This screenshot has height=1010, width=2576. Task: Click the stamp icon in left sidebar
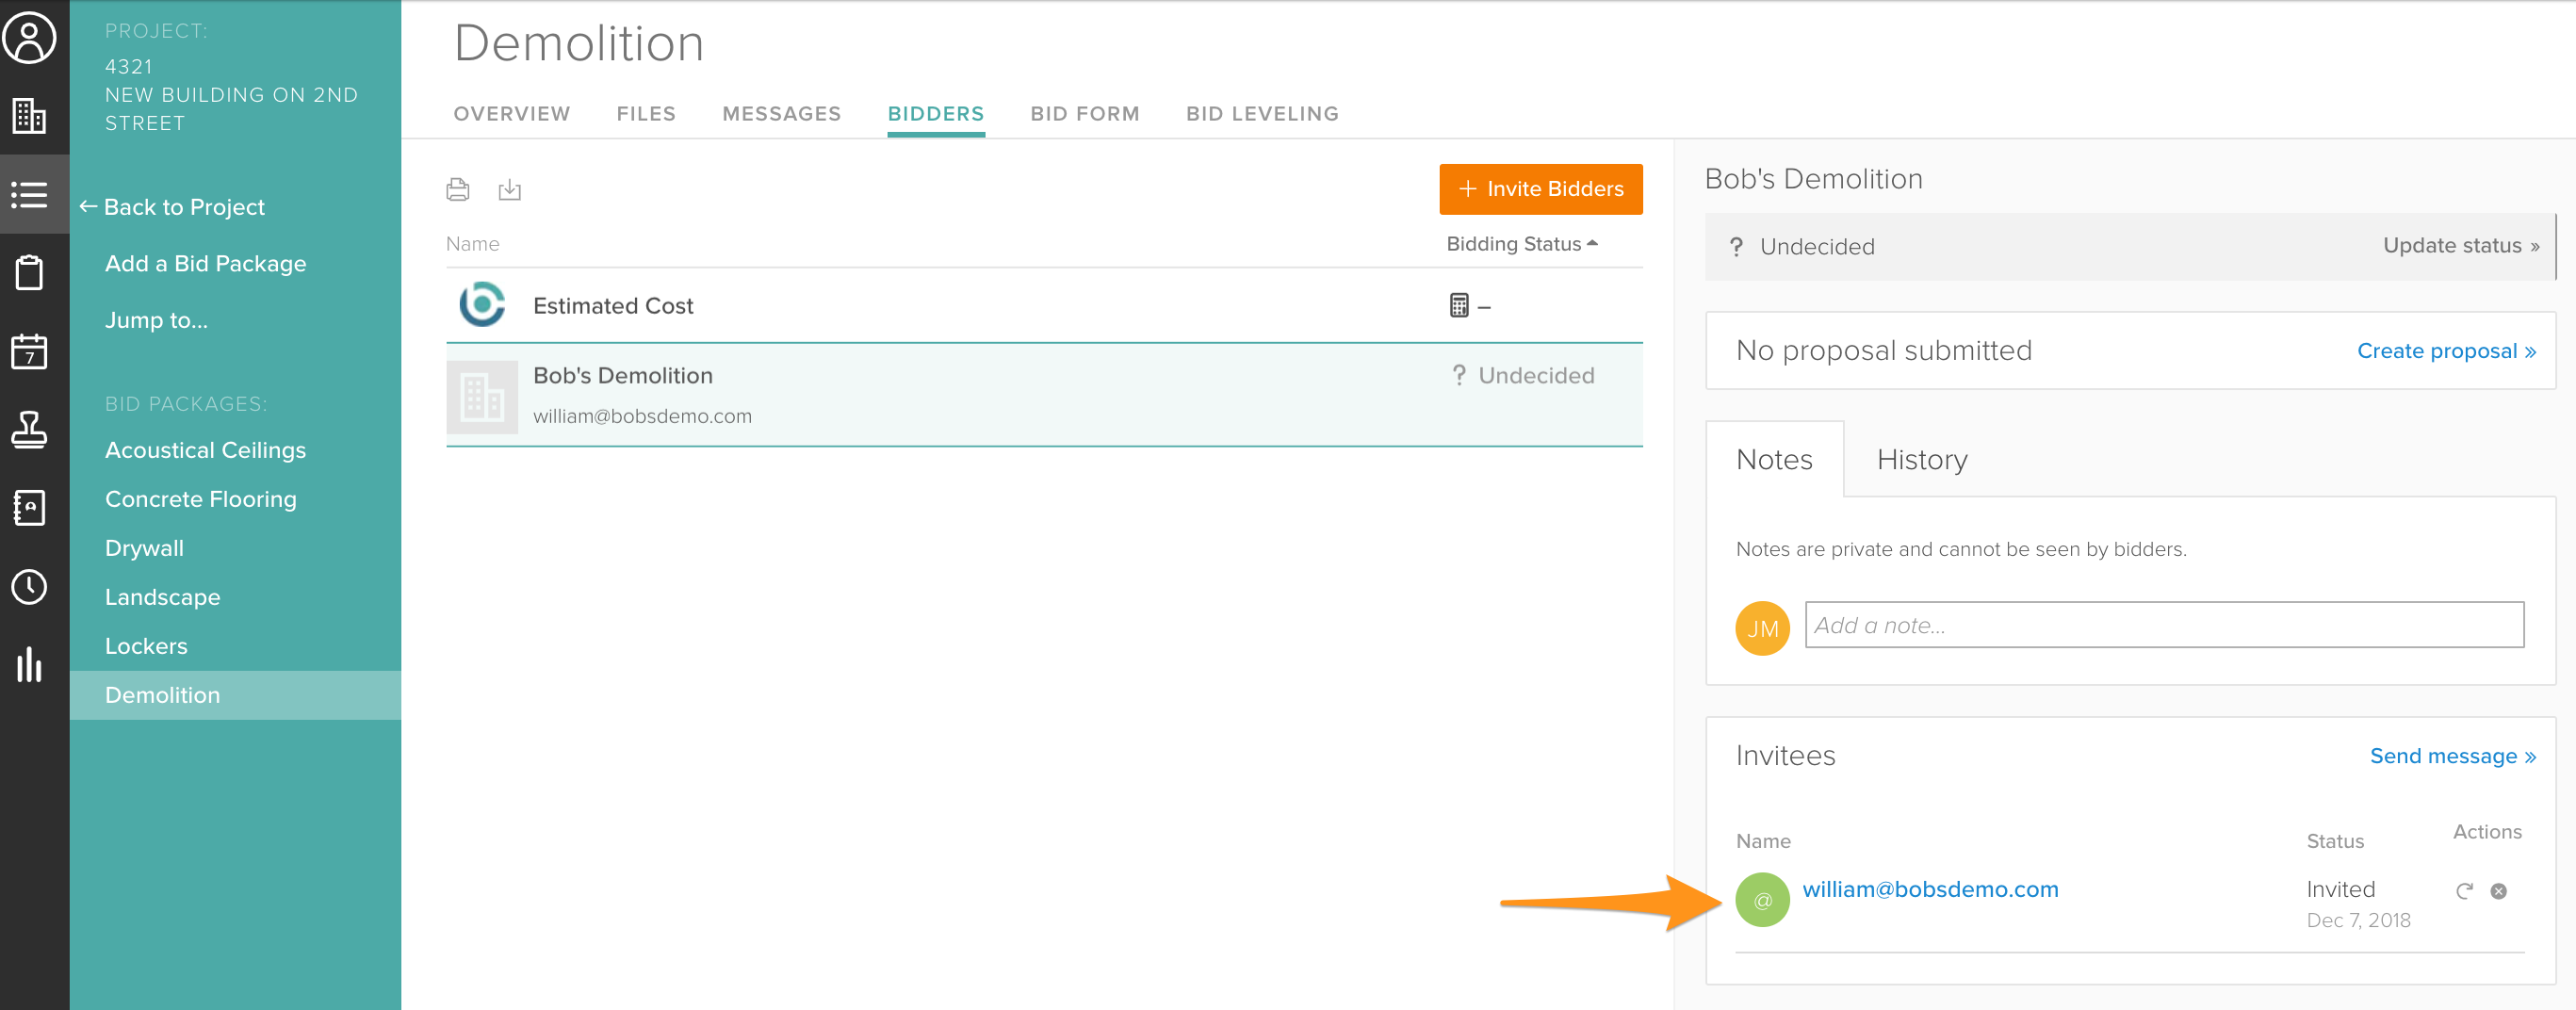click(30, 430)
